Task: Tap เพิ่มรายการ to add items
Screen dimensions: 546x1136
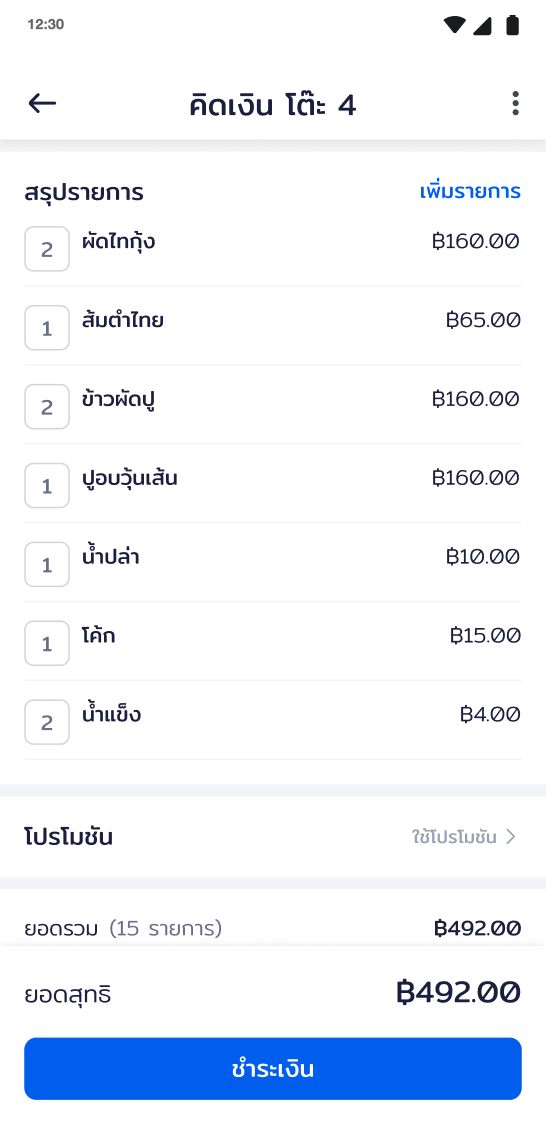Action: 470,192
